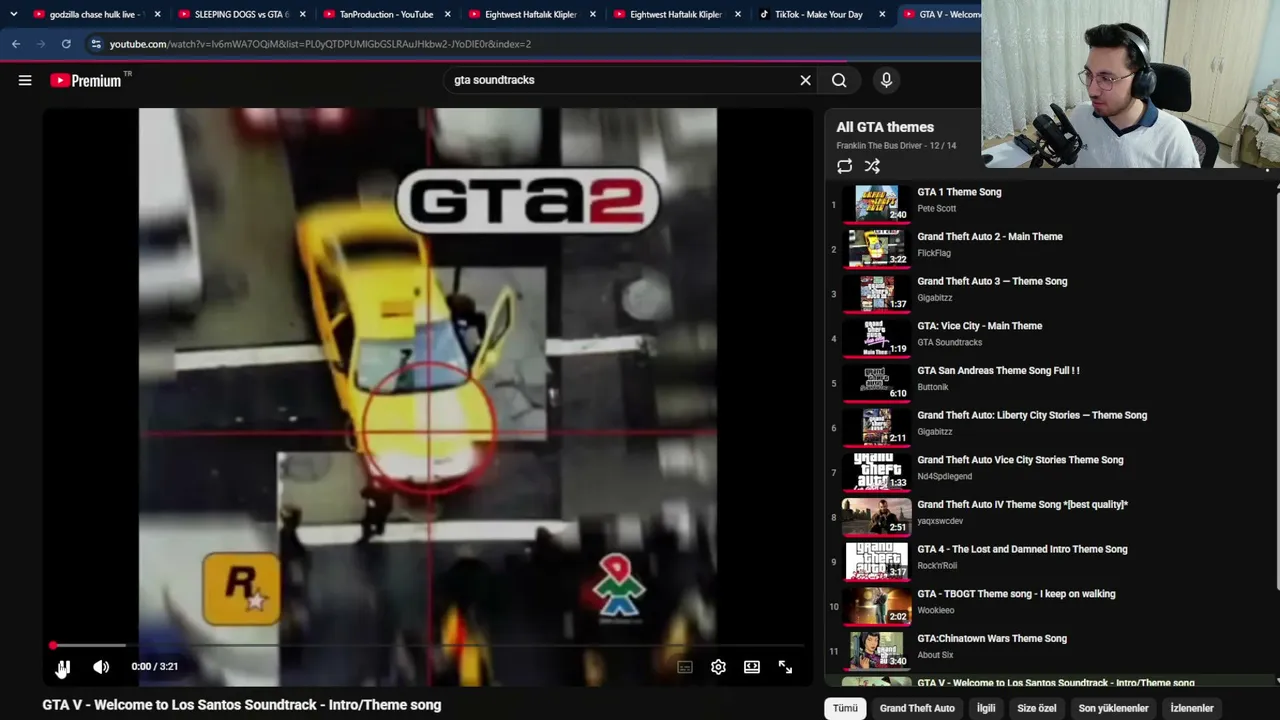The width and height of the screenshot is (1280, 720).
Task: Close the 'SLEEPING DOGS vs GTA' tab
Action: point(302,14)
